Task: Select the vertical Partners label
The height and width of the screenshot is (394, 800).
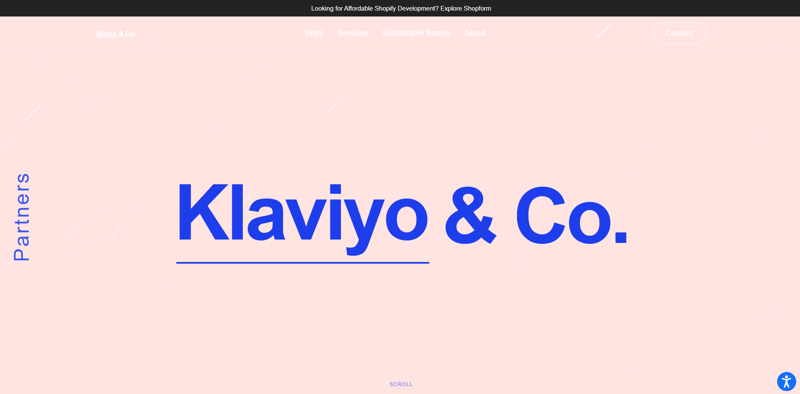Action: point(21,217)
